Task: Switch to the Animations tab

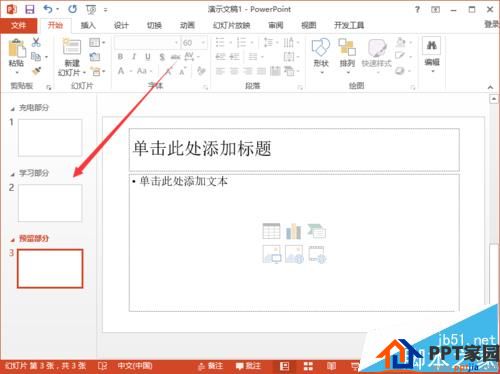Action: point(187,25)
